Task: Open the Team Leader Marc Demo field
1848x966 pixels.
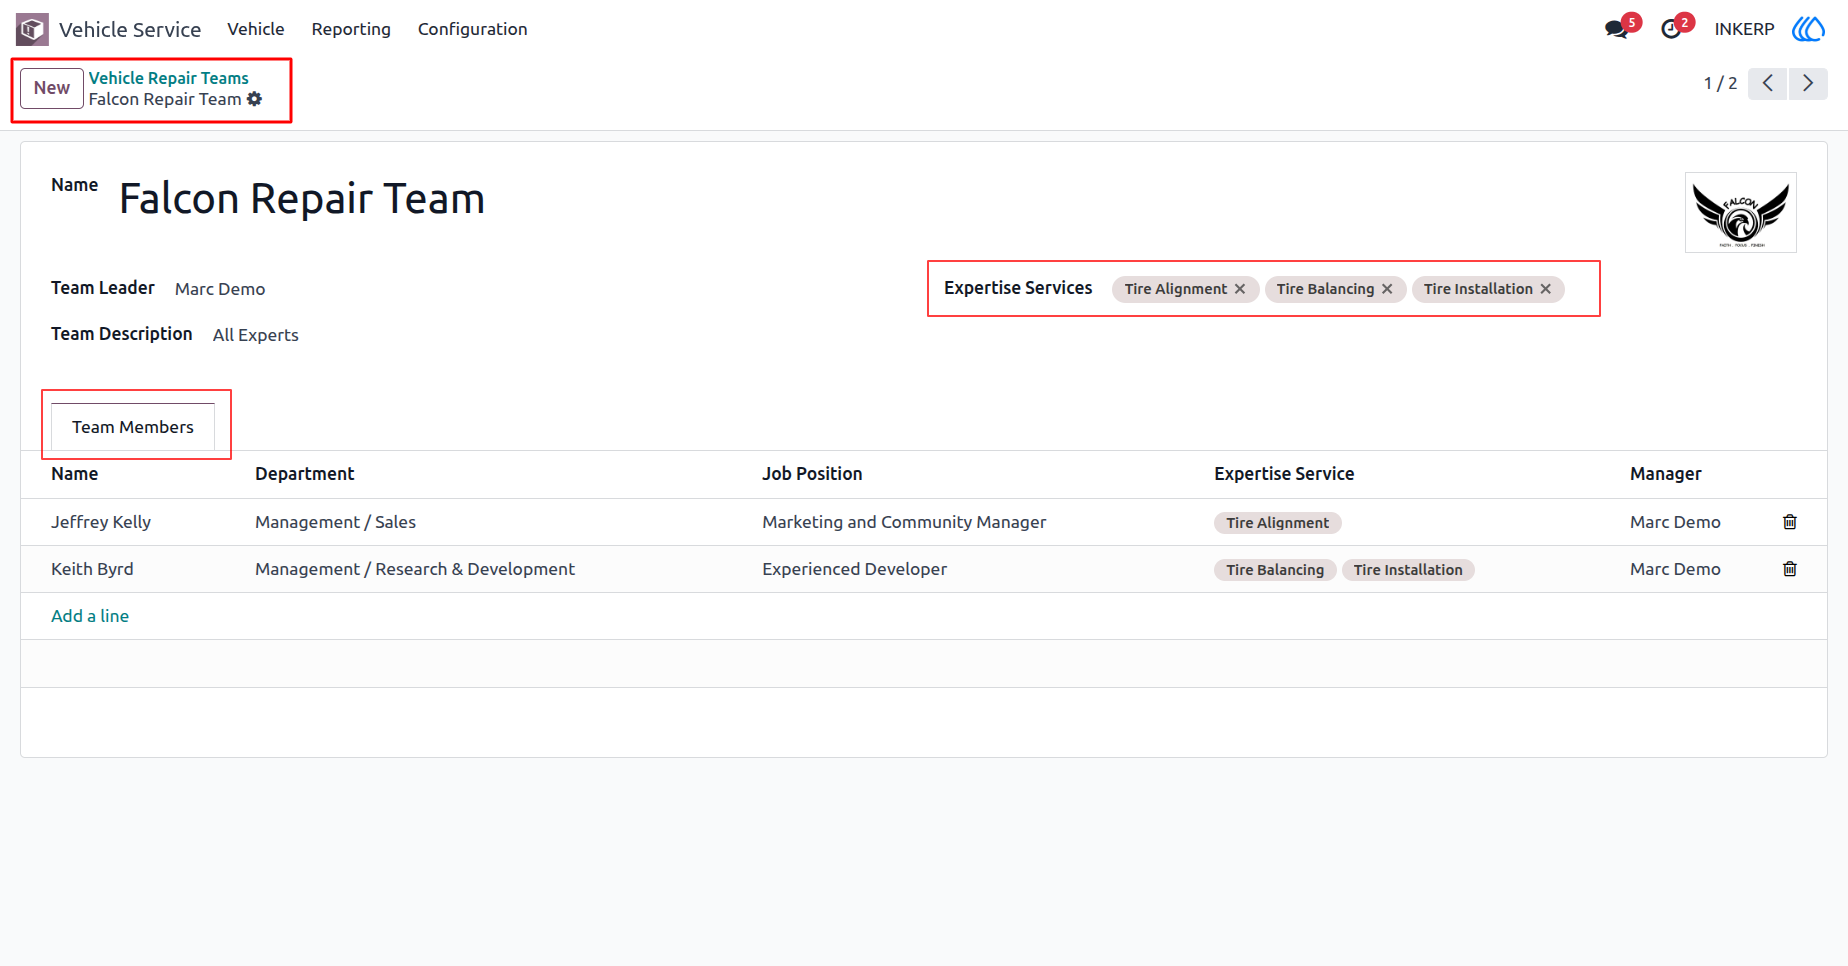Action: pyautogui.click(x=220, y=289)
